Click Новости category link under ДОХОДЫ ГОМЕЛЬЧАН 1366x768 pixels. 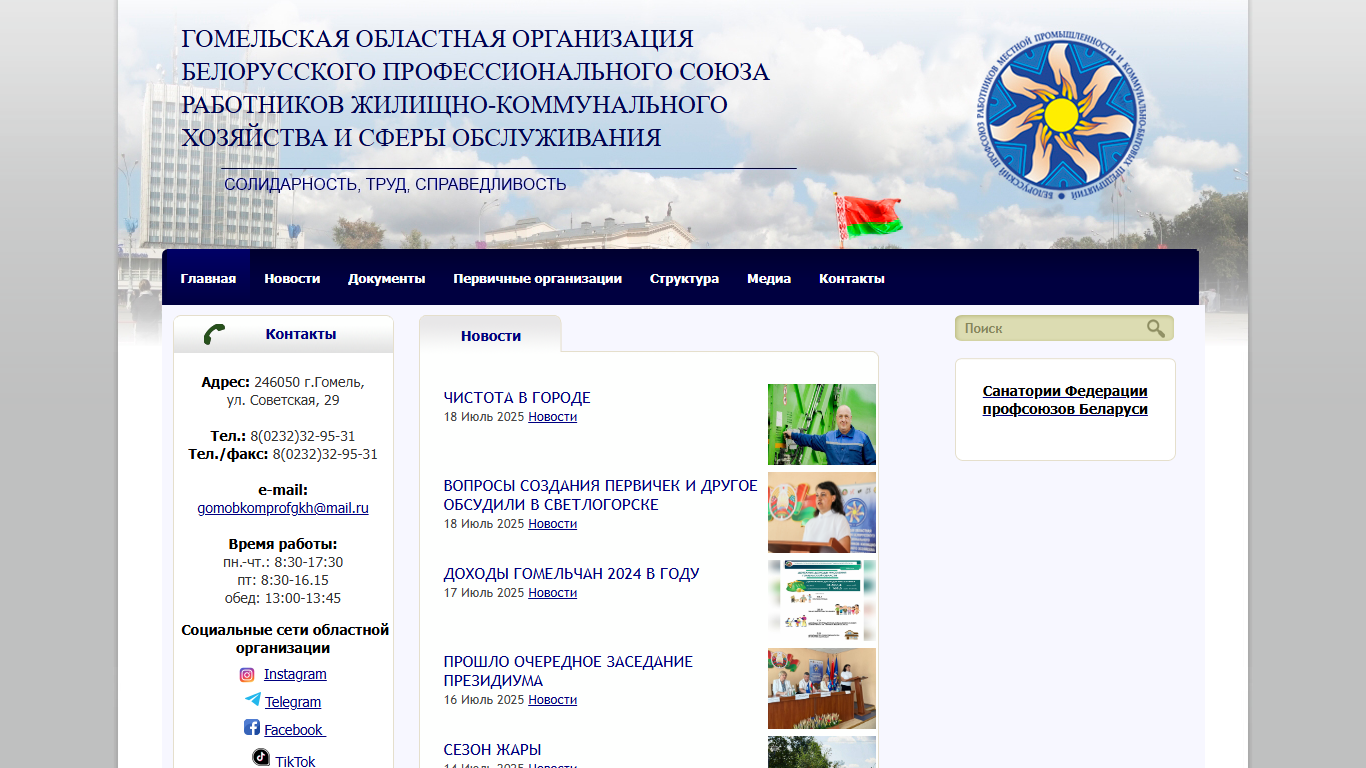pos(552,593)
